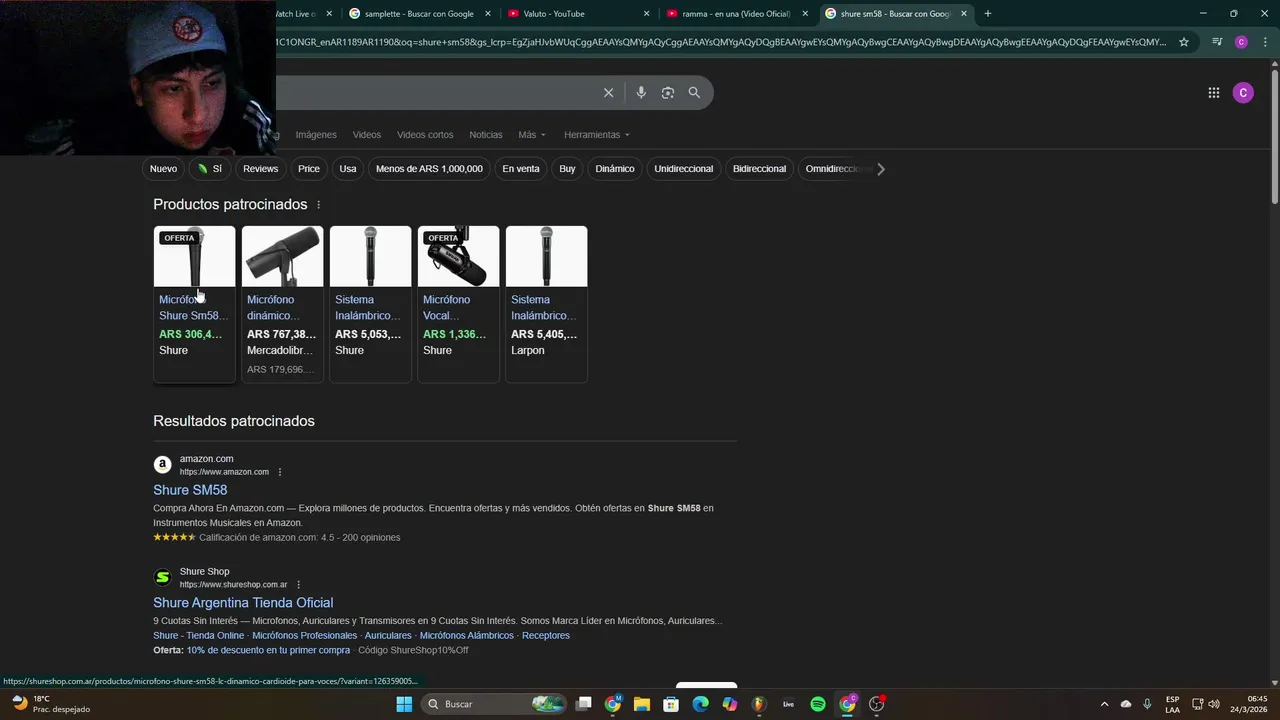This screenshot has height=720, width=1280.
Task: Open 10% de descuento offer link
Action: (x=268, y=650)
